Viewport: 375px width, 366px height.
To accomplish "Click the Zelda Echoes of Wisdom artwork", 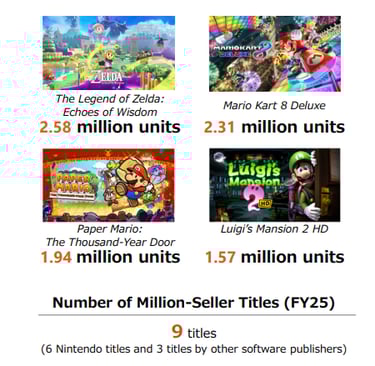I will click(109, 53).
